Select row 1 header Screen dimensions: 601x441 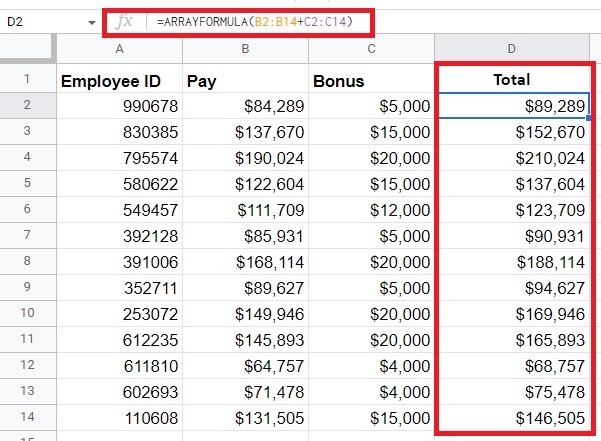pos(27,79)
